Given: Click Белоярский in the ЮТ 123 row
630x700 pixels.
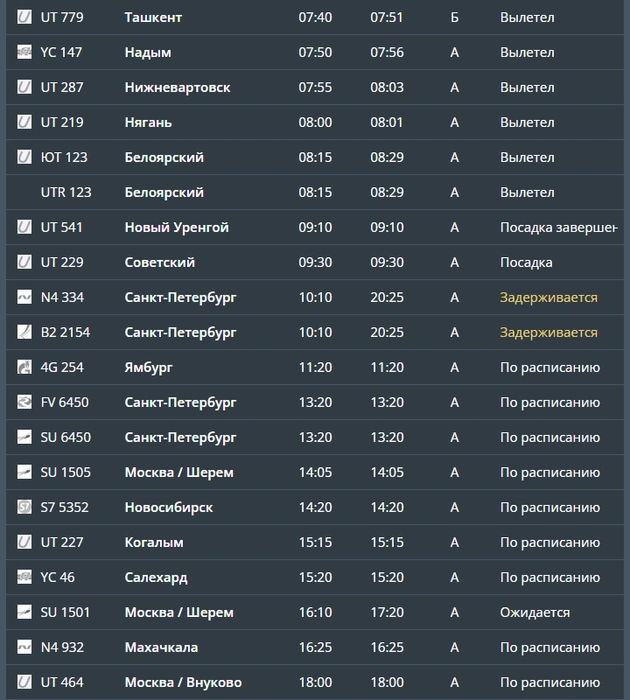Looking at the screenshot, I should (164, 157).
